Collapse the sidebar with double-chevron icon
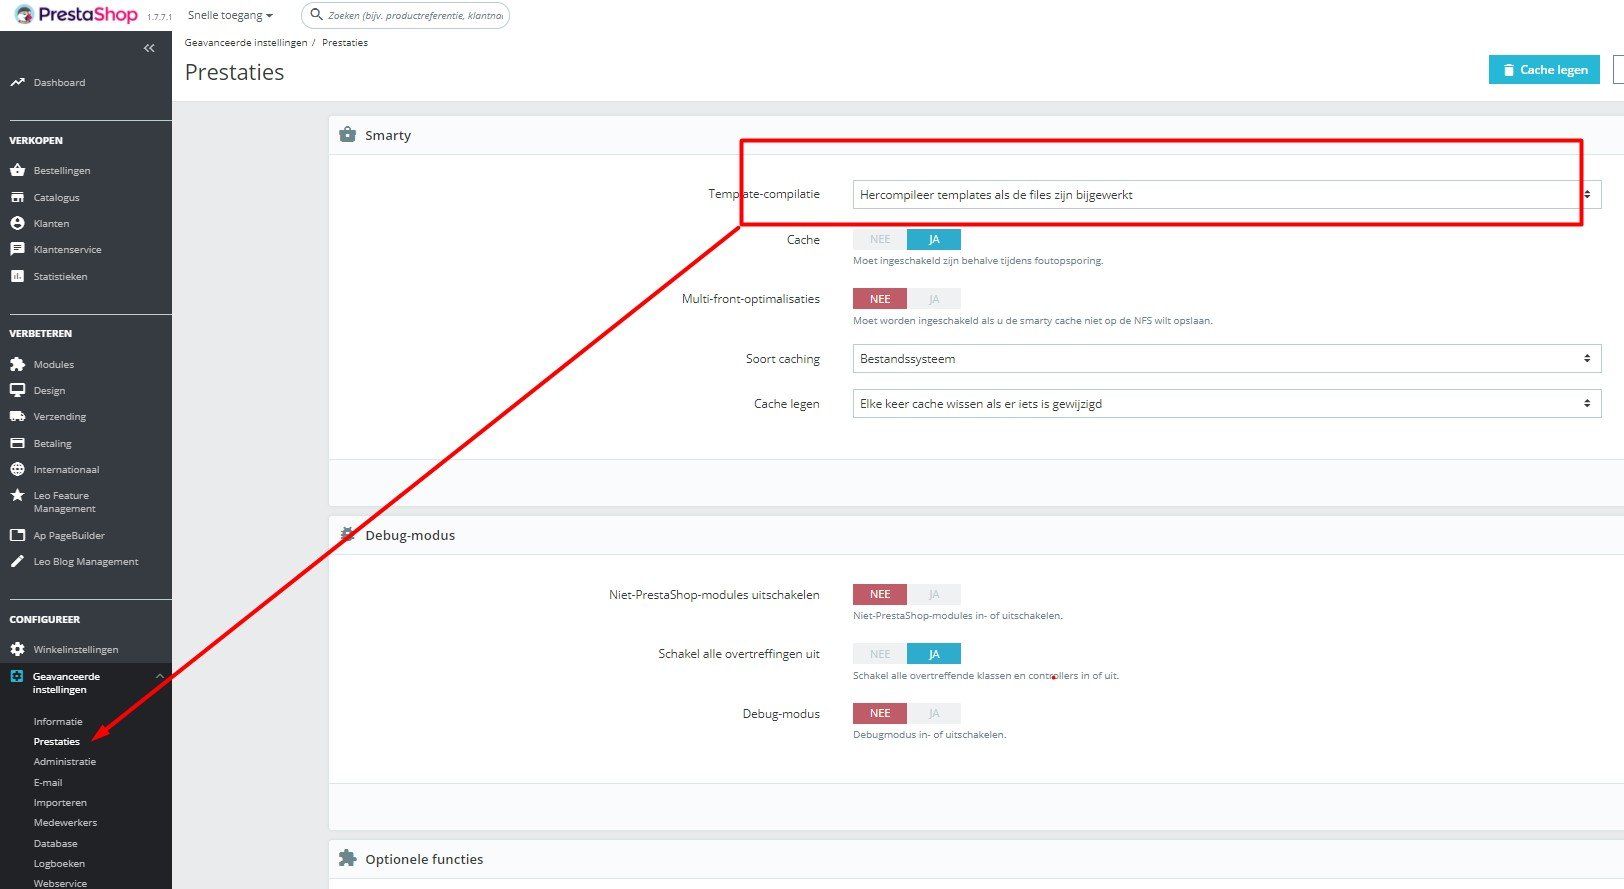Screen dimensions: 1624x889 149,48
